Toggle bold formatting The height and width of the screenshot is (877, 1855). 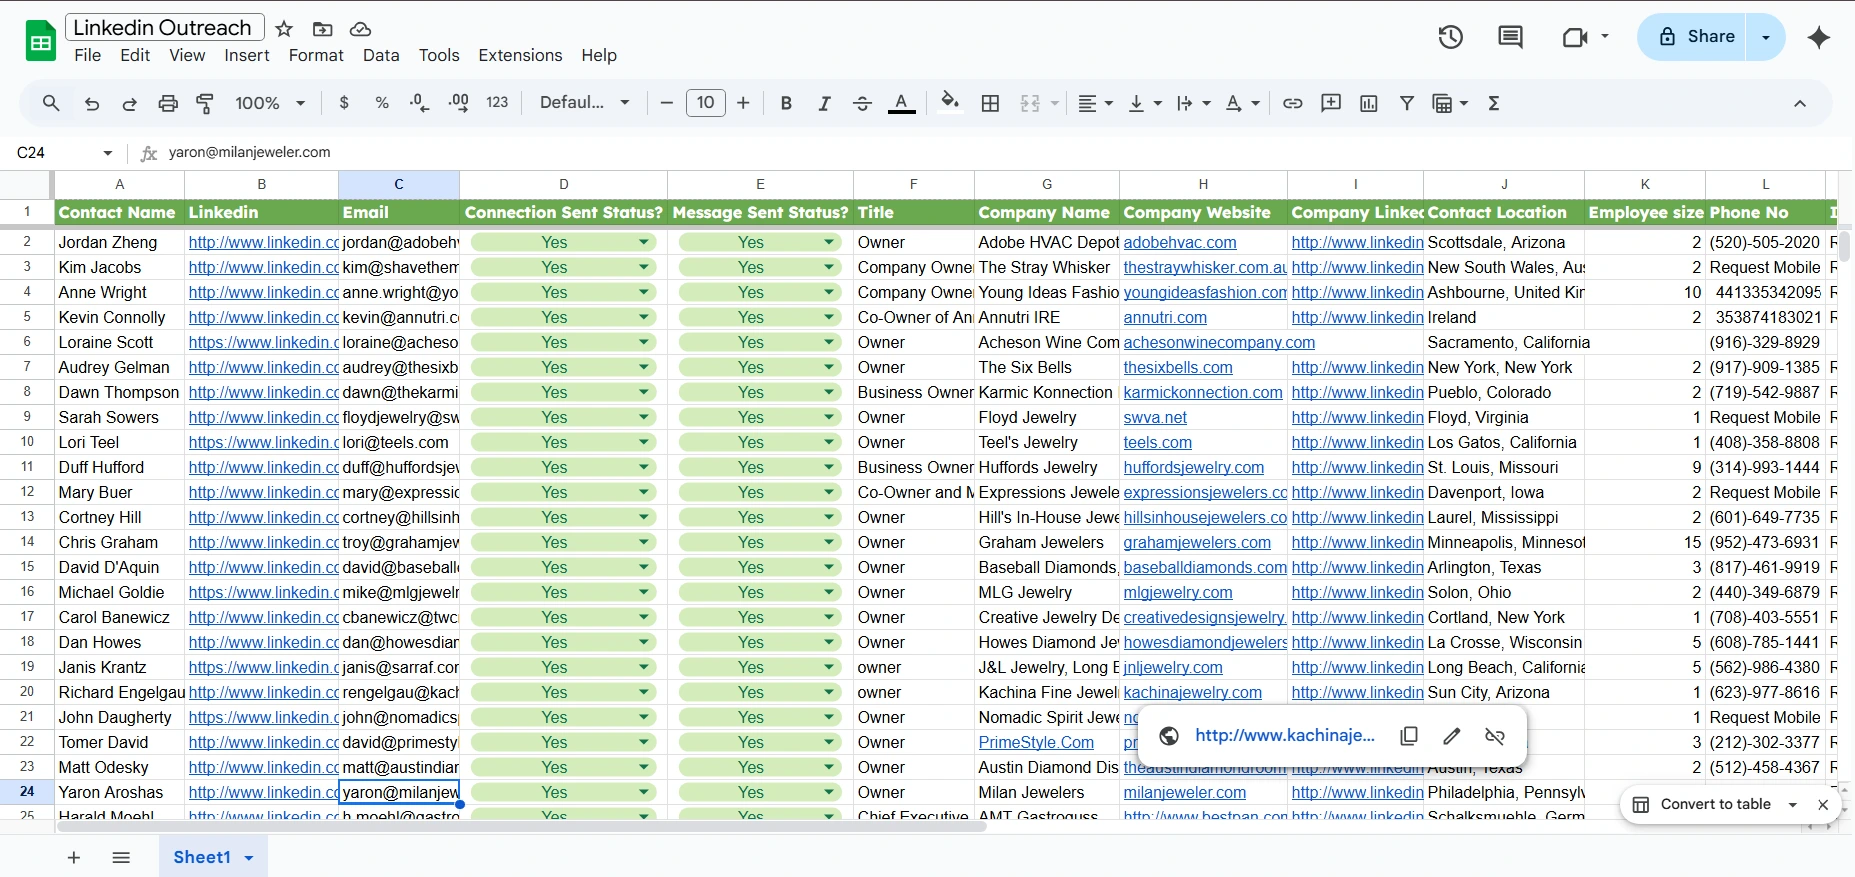(x=786, y=103)
